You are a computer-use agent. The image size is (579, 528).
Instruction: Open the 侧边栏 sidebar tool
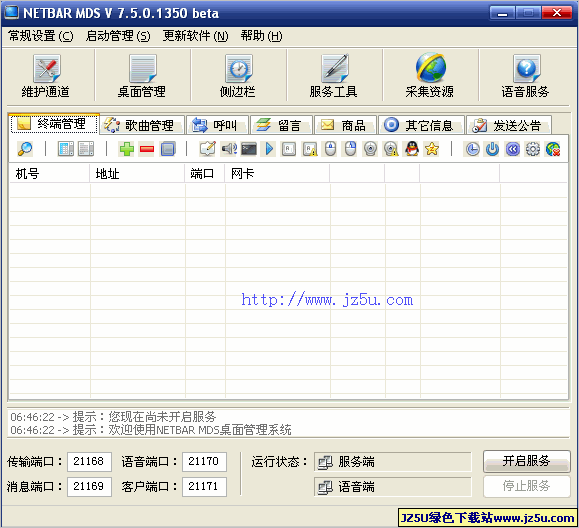pyautogui.click(x=238, y=76)
